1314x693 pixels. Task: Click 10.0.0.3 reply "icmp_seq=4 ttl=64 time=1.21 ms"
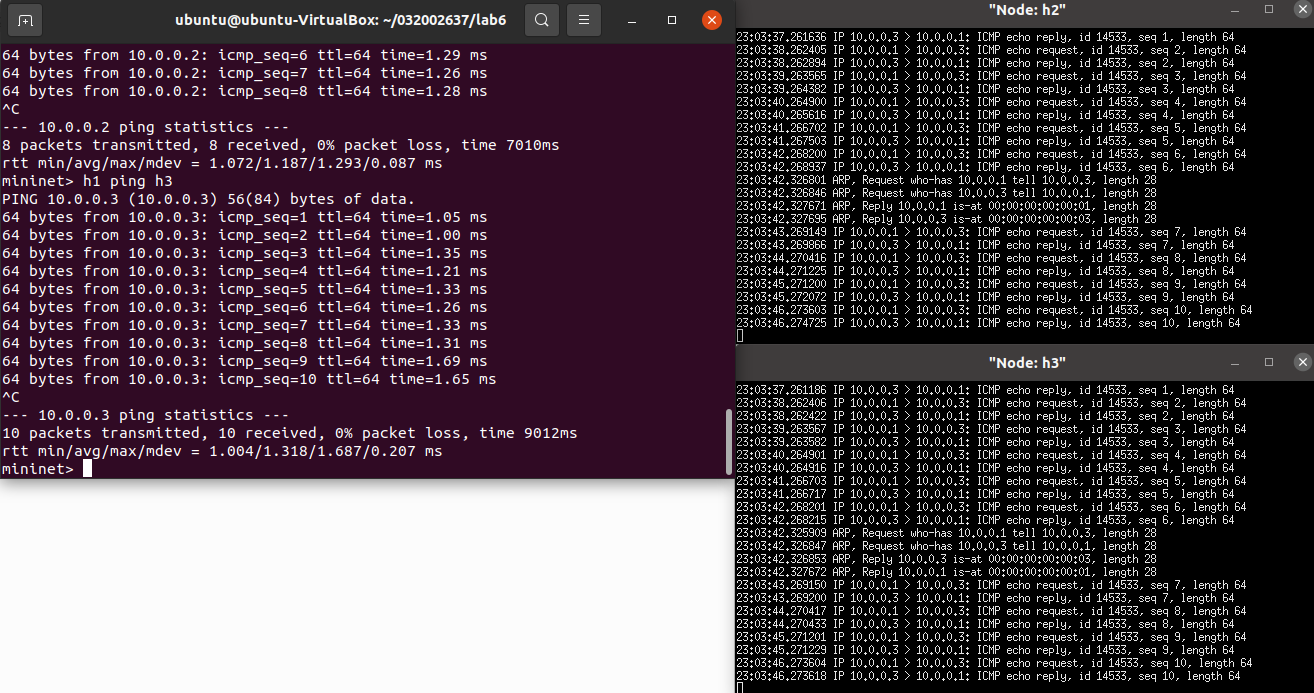coord(244,271)
